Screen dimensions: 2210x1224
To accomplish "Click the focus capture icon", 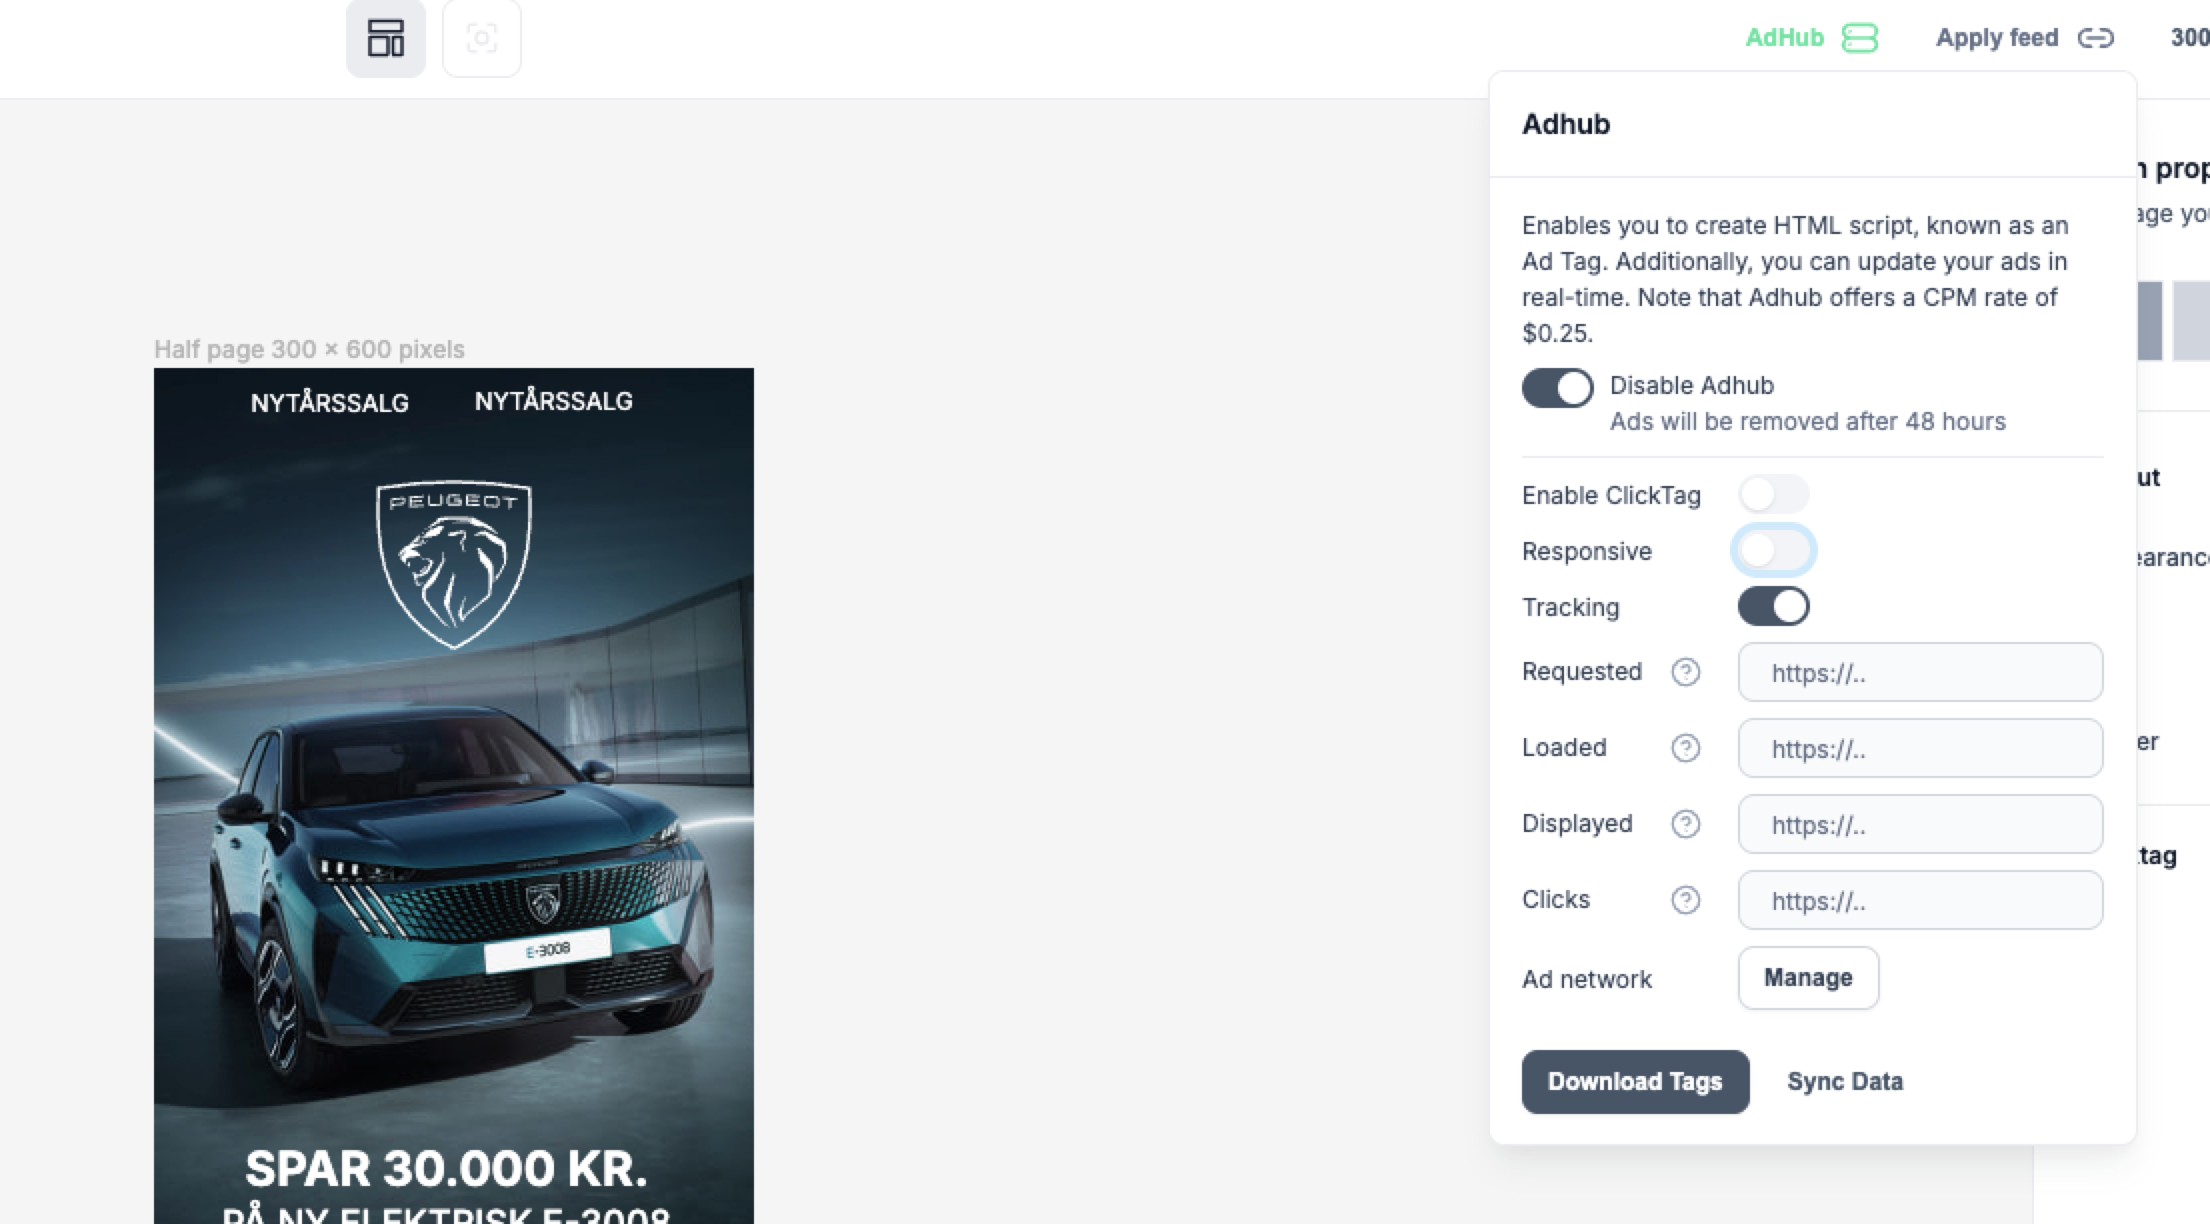I will [481, 38].
